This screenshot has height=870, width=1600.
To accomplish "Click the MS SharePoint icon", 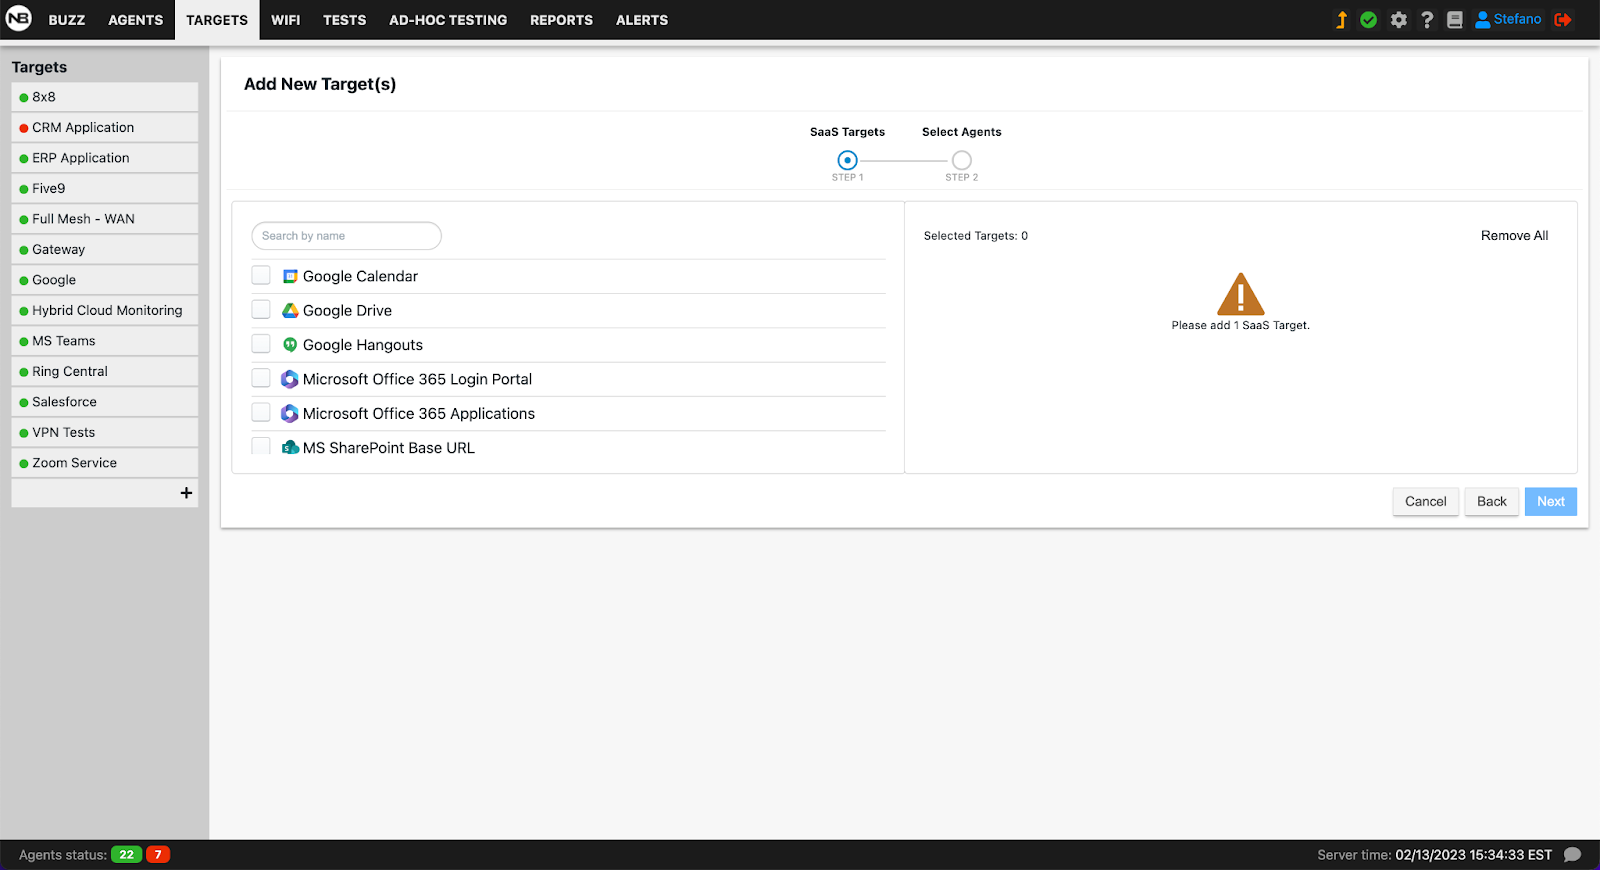I will pyautogui.click(x=290, y=447).
